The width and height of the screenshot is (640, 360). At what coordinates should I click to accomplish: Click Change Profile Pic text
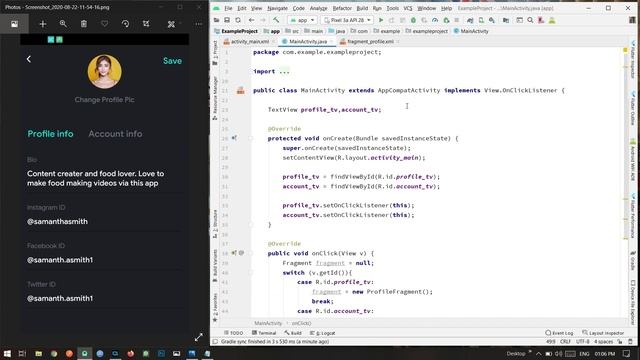pyautogui.click(x=104, y=100)
